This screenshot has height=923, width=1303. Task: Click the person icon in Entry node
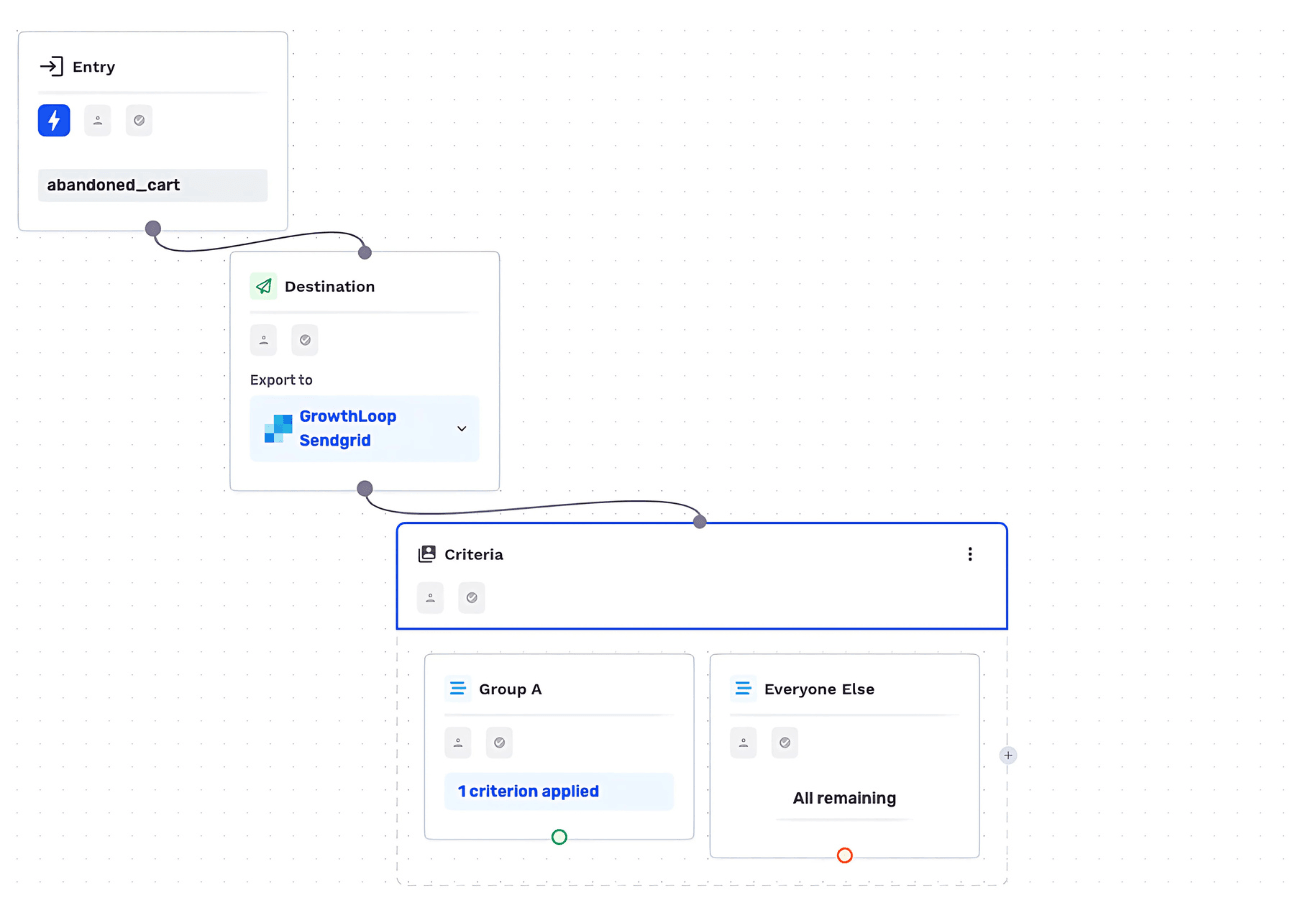(97, 120)
